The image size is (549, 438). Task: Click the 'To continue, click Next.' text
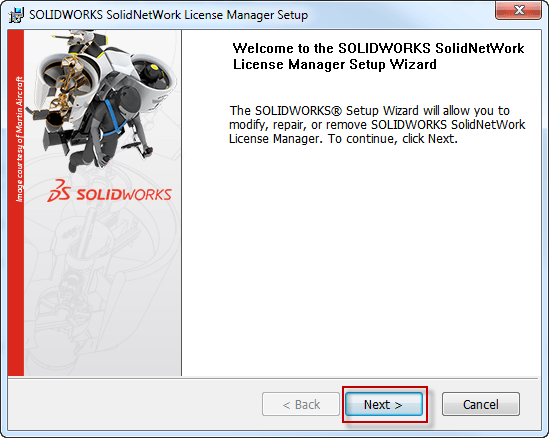point(393,139)
